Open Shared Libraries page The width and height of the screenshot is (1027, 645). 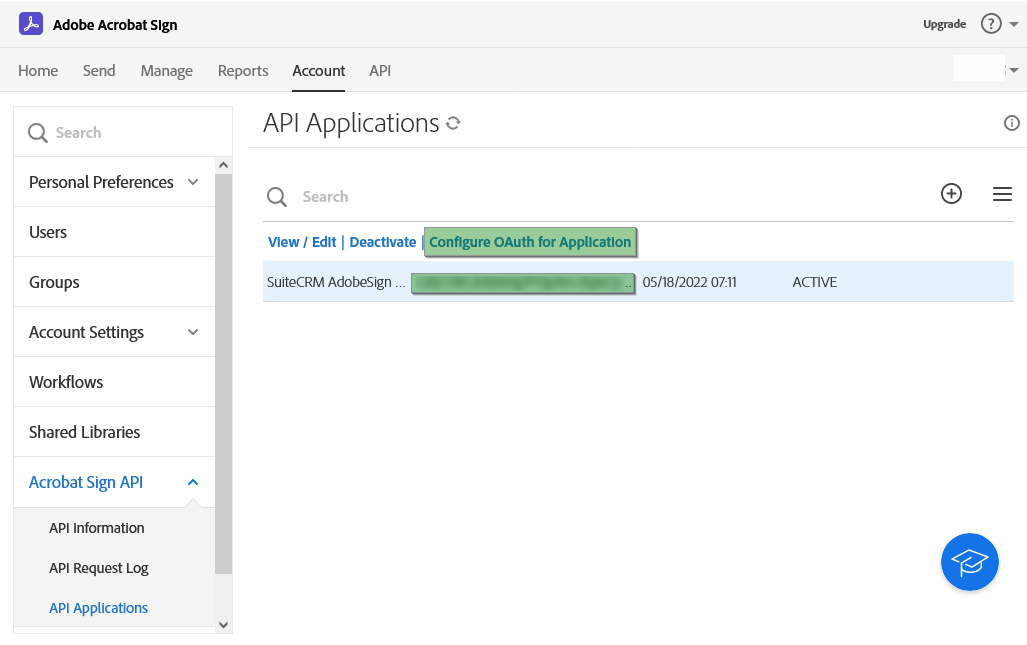click(x=84, y=432)
